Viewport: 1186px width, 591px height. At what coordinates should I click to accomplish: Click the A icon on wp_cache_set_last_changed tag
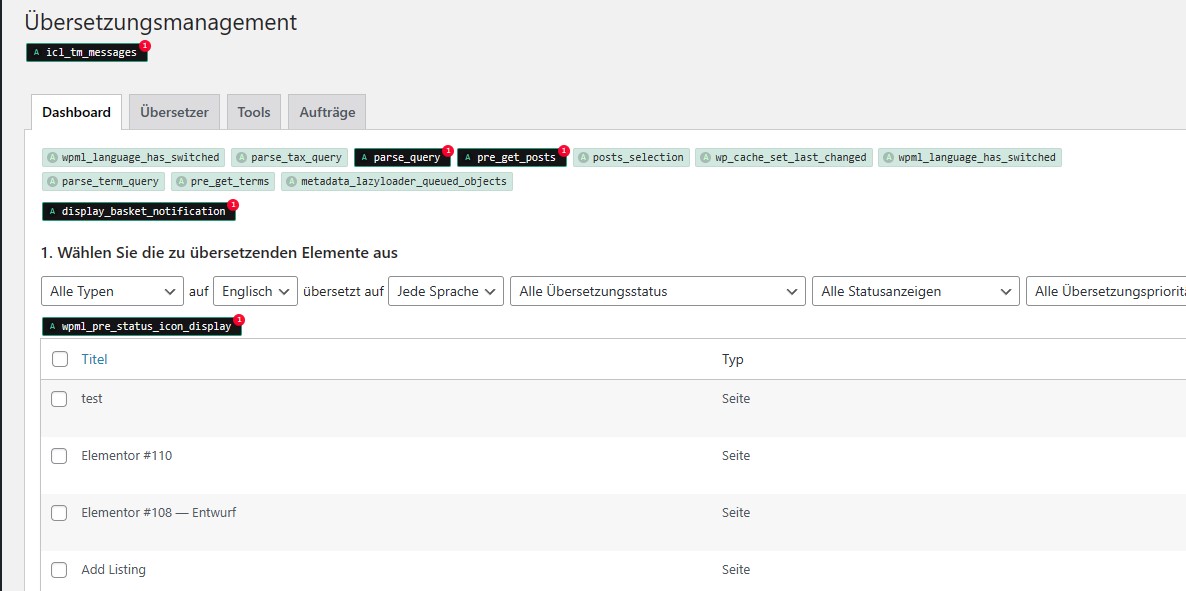[x=706, y=157]
